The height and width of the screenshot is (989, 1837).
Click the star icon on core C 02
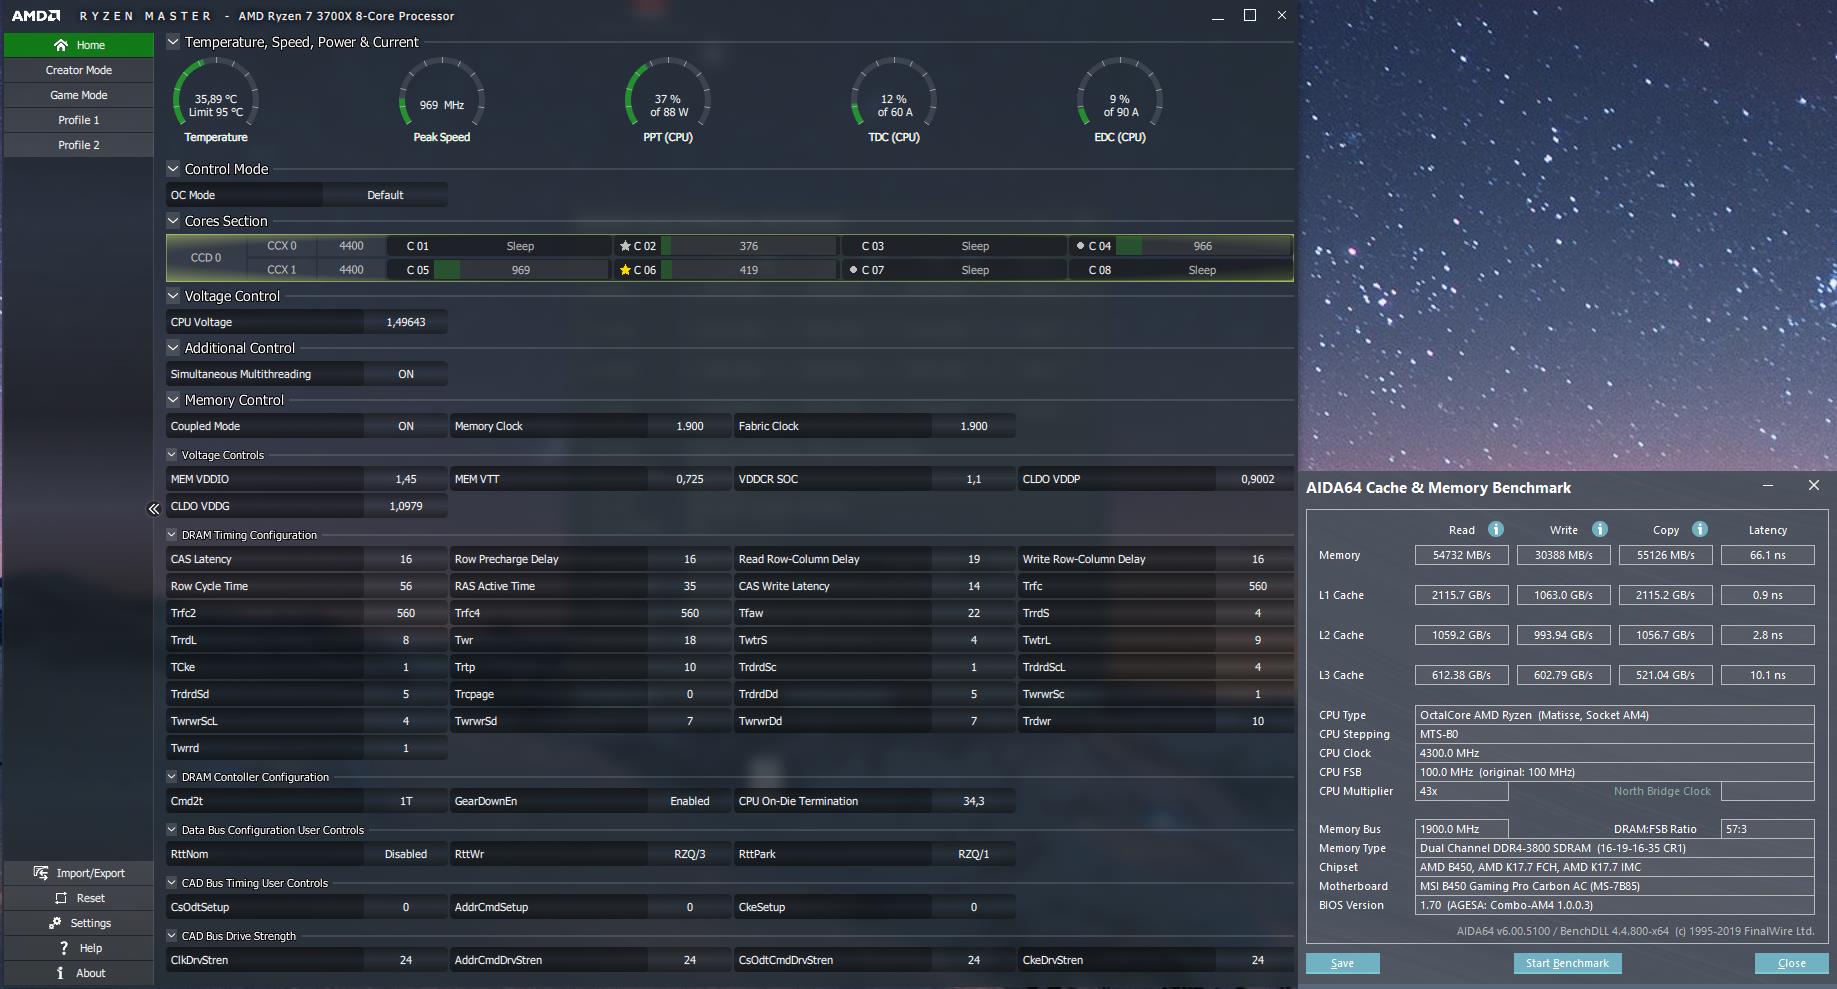pos(625,246)
